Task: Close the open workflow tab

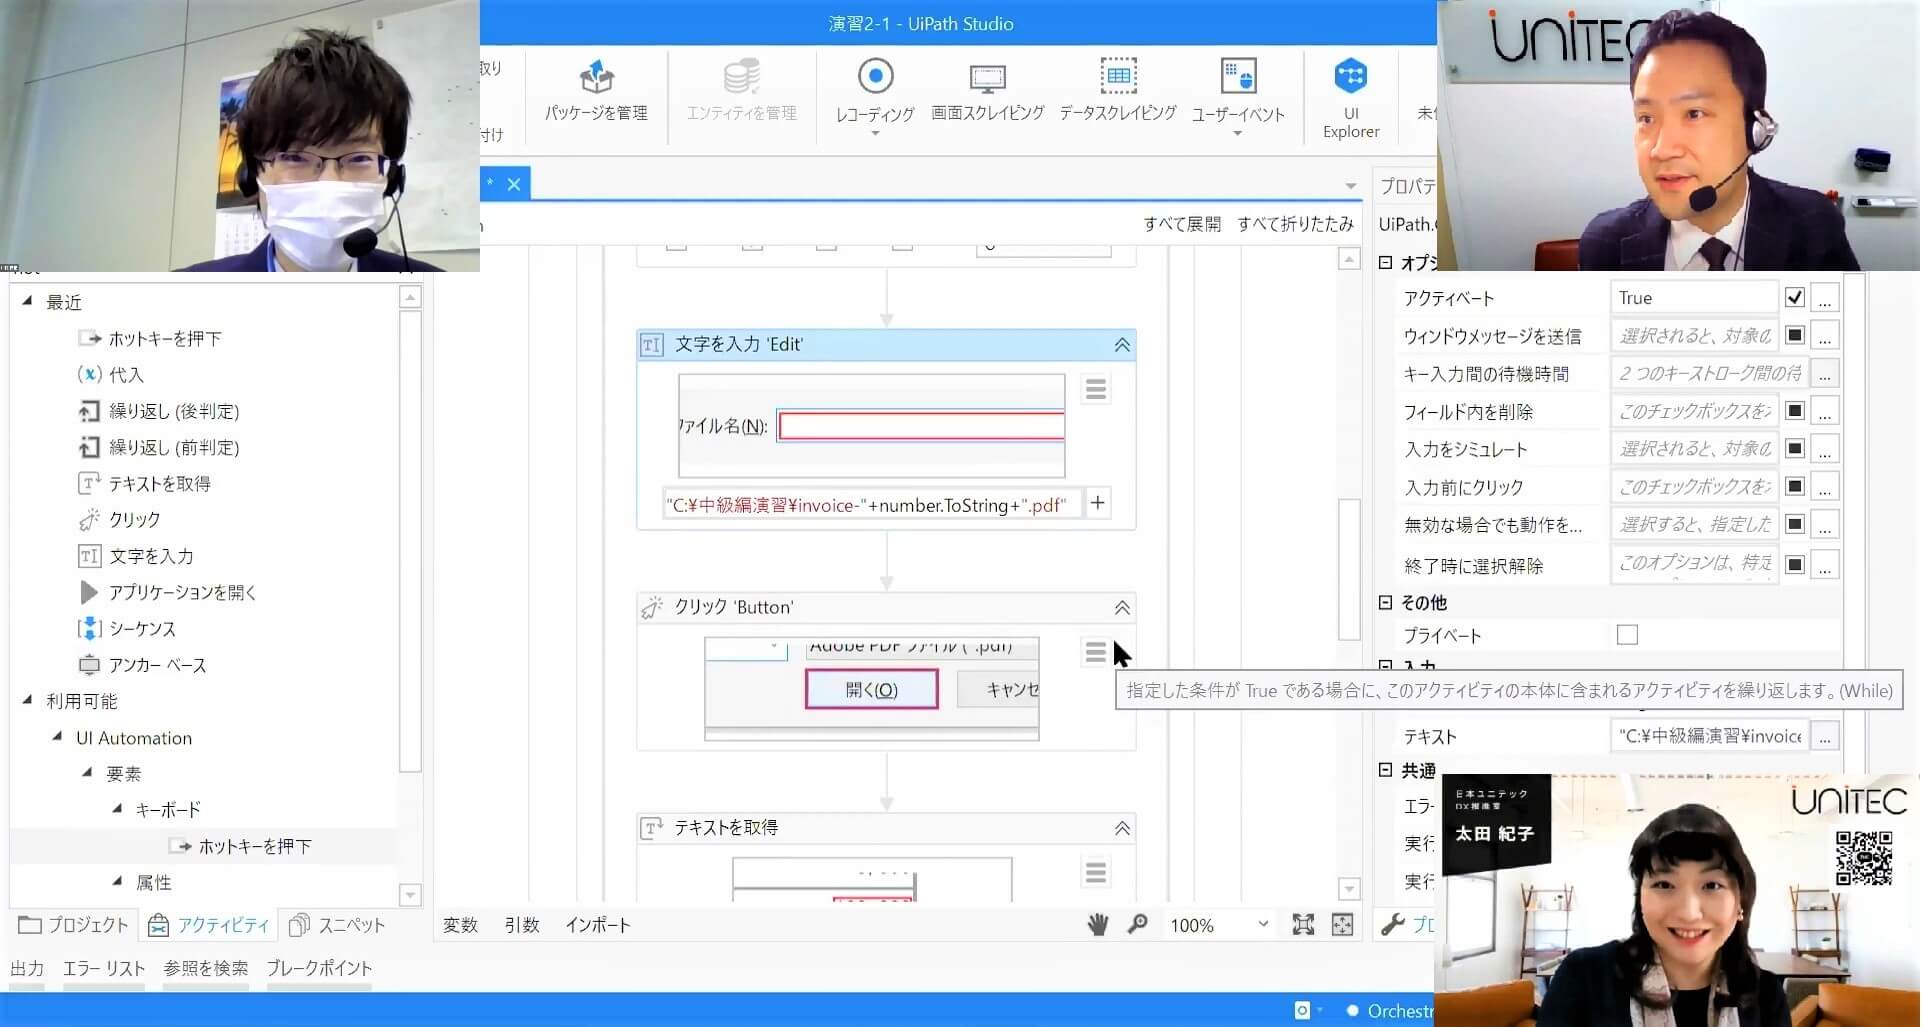Action: 514,184
